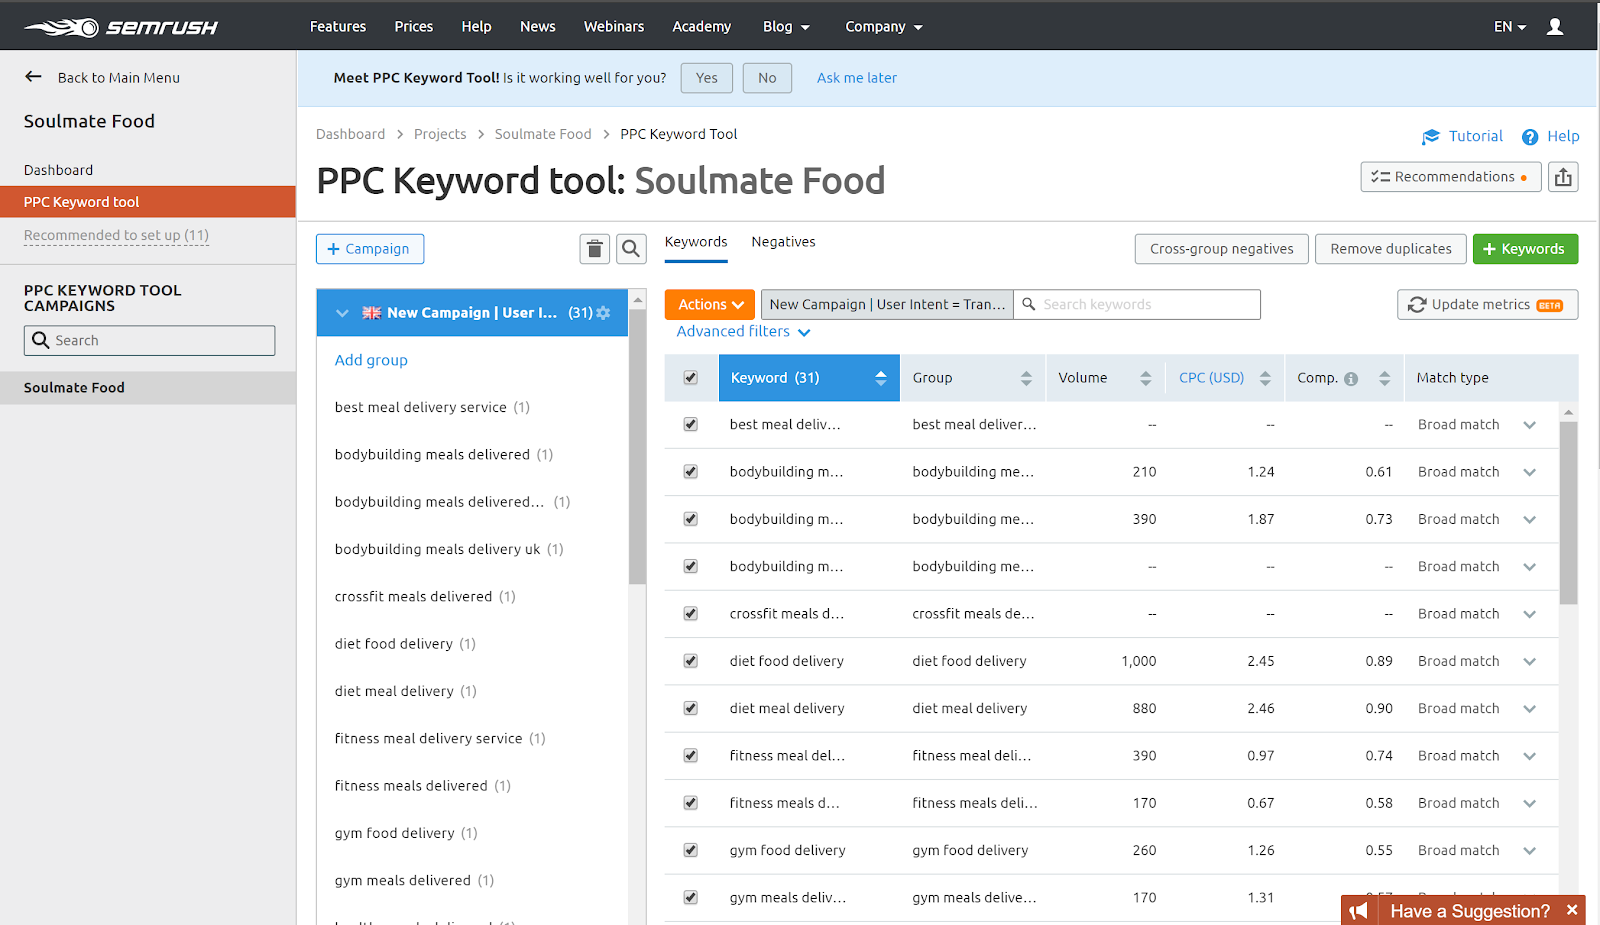The width and height of the screenshot is (1600, 925).
Task: Sort by Keyword column arrows
Action: pos(881,378)
